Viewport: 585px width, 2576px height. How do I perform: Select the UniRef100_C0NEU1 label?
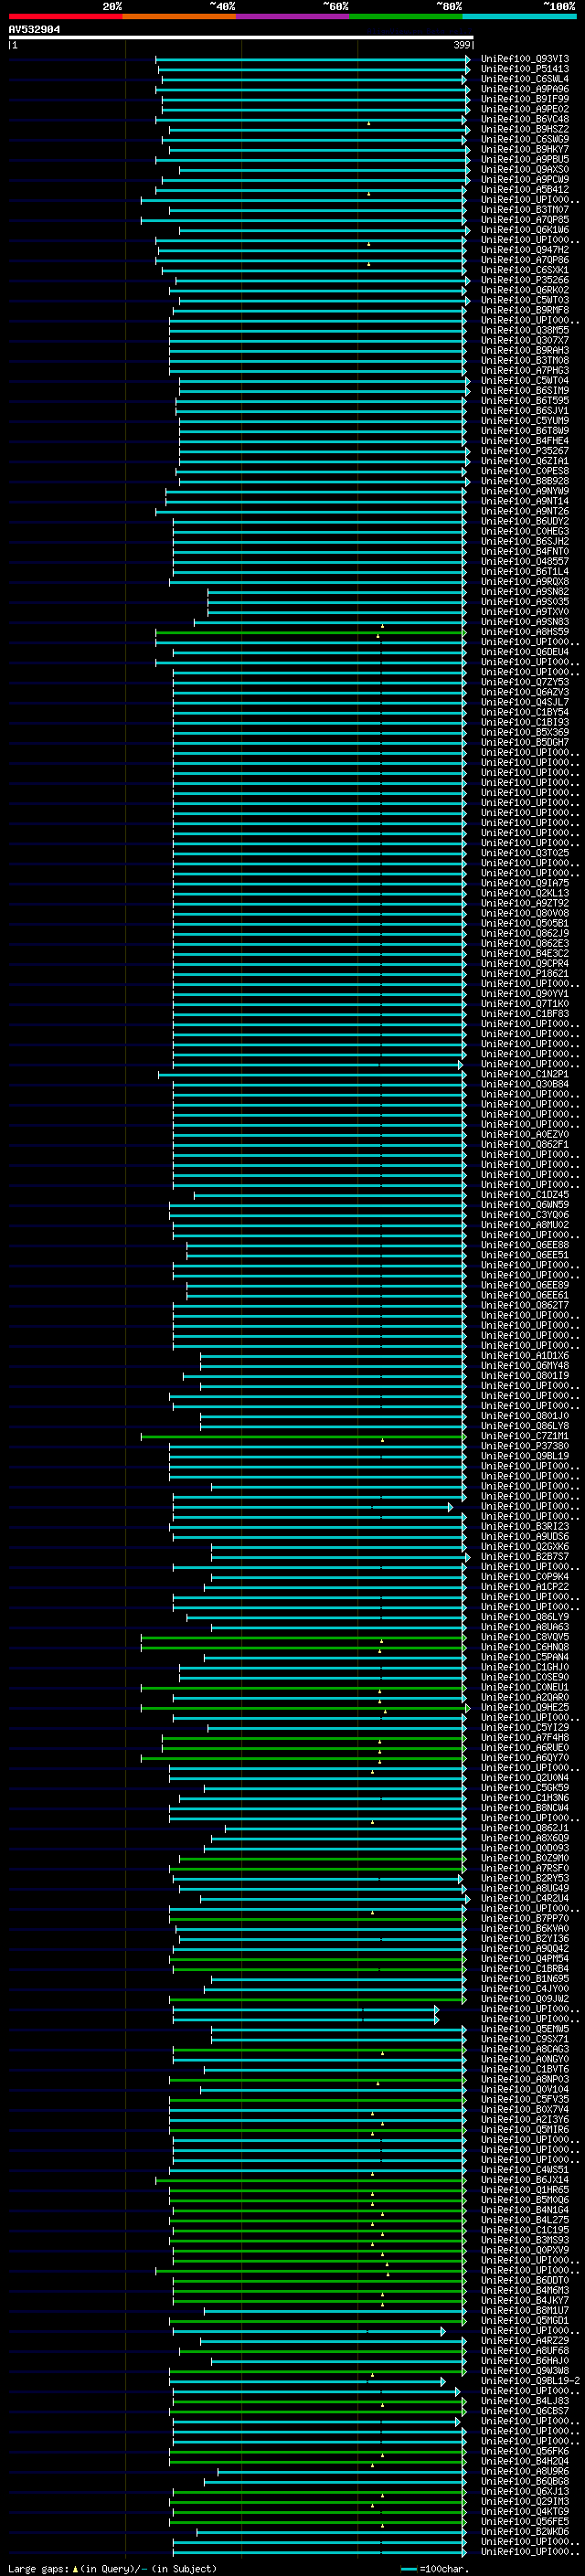524,1688
